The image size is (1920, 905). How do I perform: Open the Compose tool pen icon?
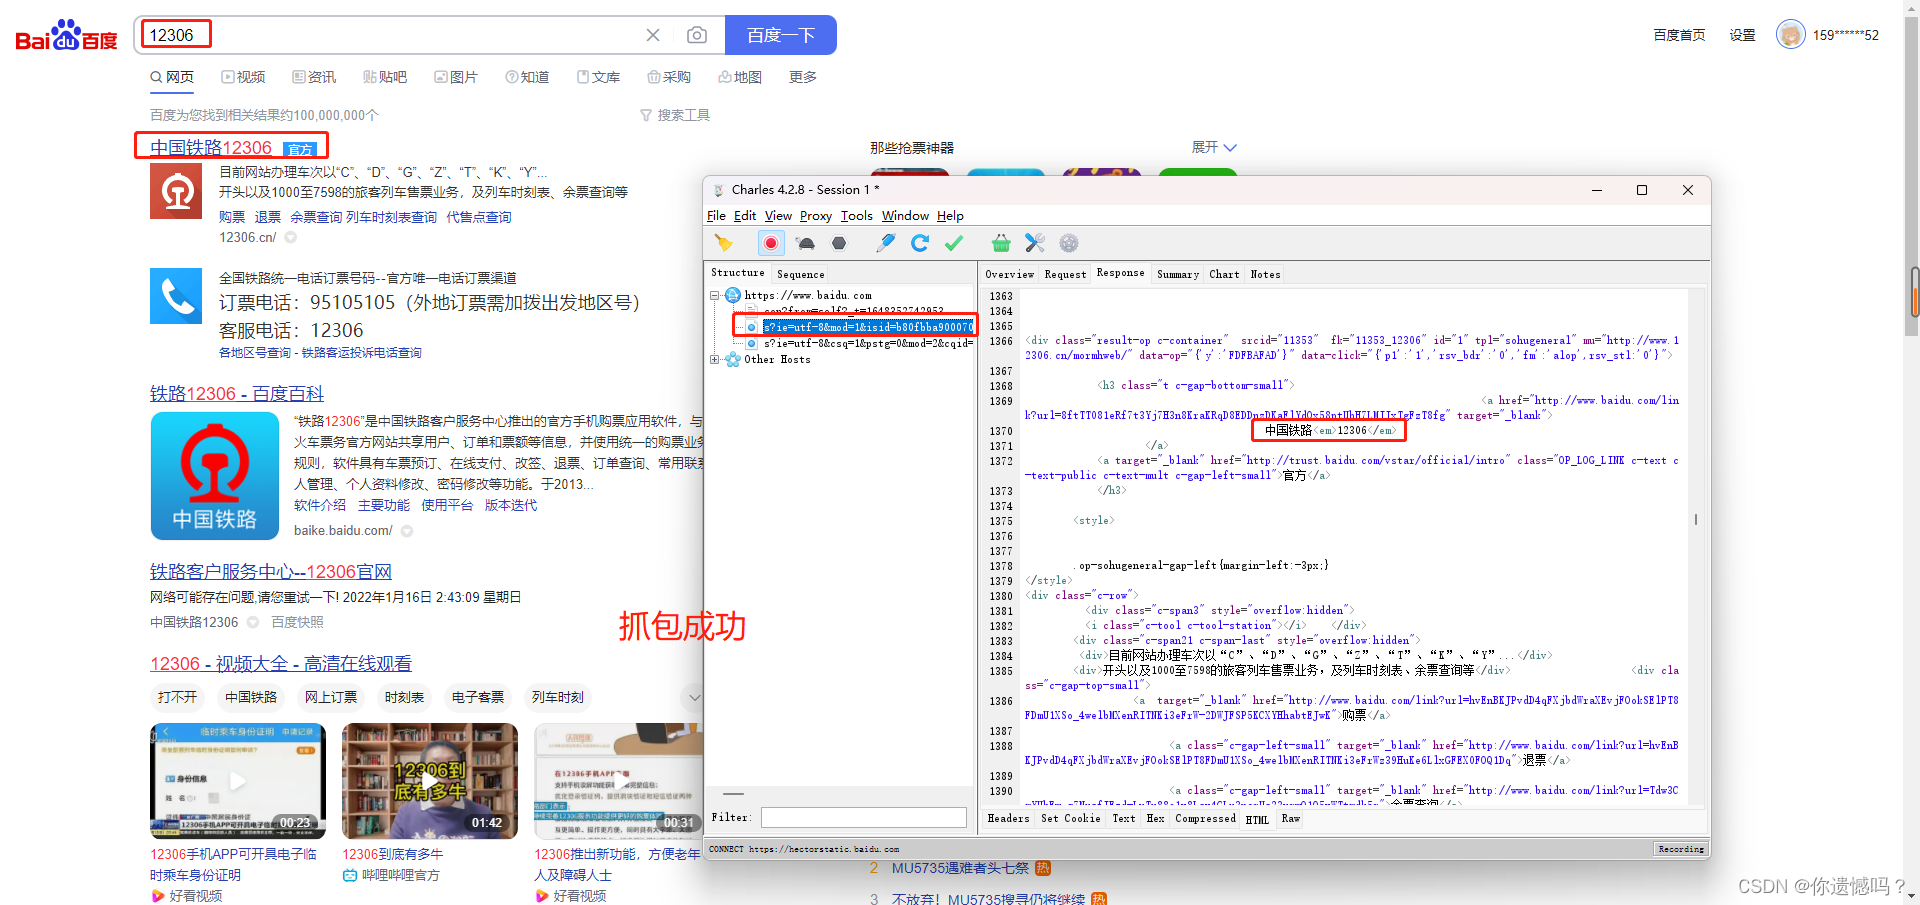[x=885, y=243]
